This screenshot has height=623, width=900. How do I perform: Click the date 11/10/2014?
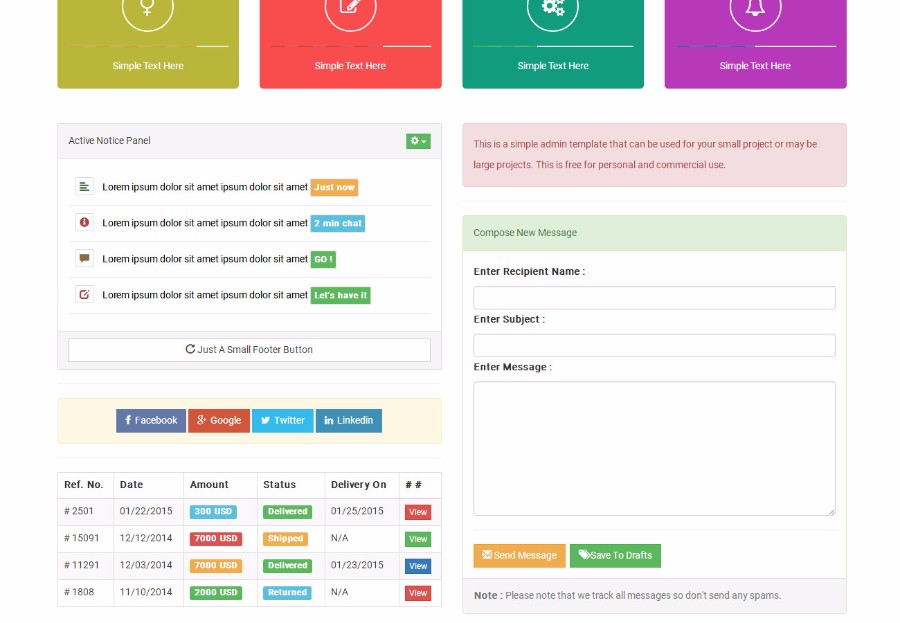[x=146, y=592]
